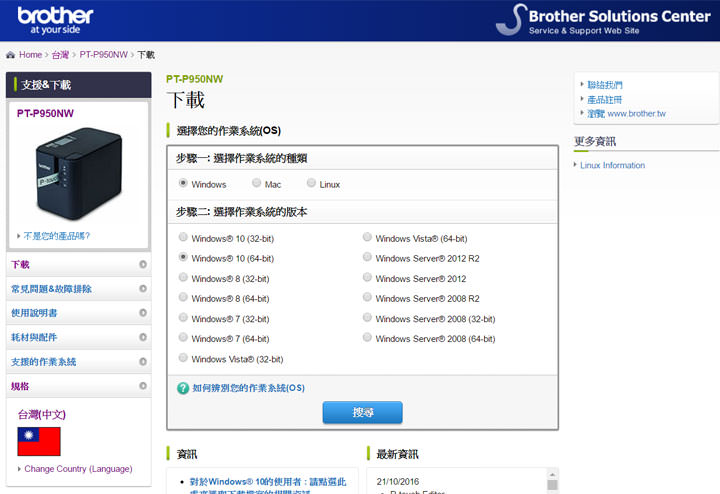Choose Windows Server 2012 R2 option
720x494 pixels.
click(367, 257)
